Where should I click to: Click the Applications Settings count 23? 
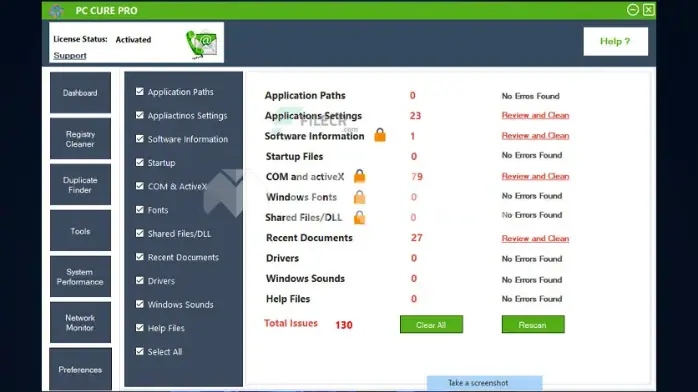[x=415, y=116]
